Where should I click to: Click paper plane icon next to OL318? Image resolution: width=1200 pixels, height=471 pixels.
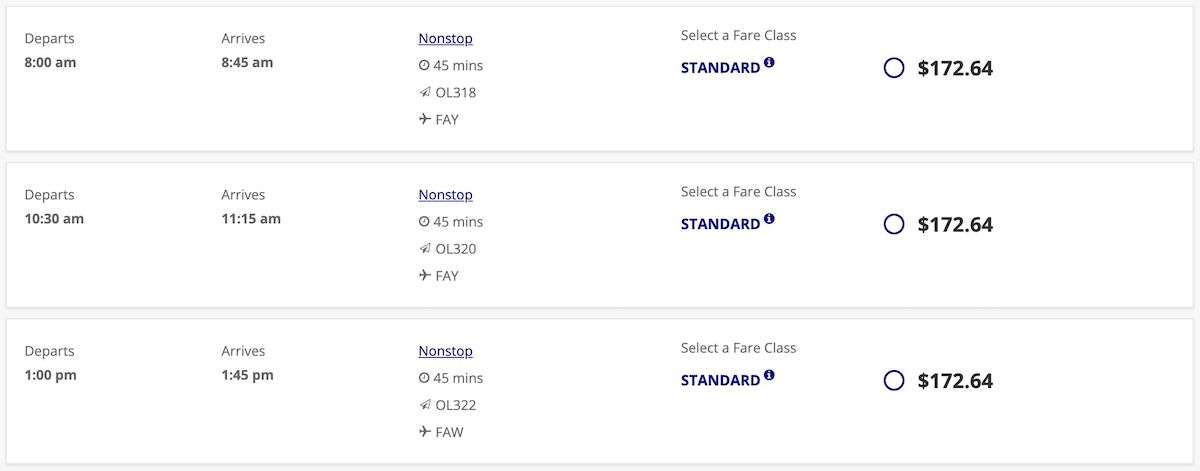(424, 93)
